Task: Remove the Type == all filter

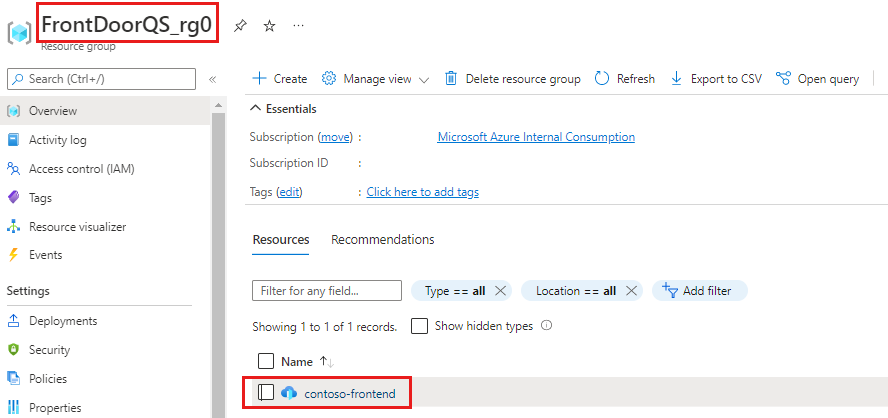Action: coord(500,291)
